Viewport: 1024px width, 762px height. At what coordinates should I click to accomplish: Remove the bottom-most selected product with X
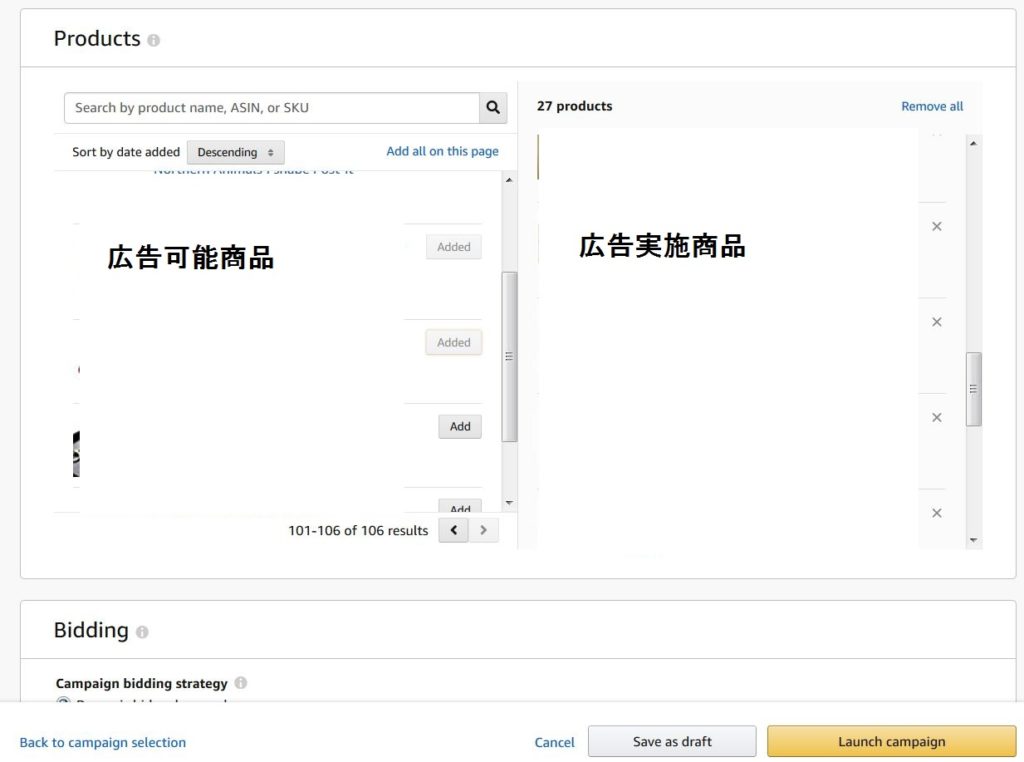937,513
